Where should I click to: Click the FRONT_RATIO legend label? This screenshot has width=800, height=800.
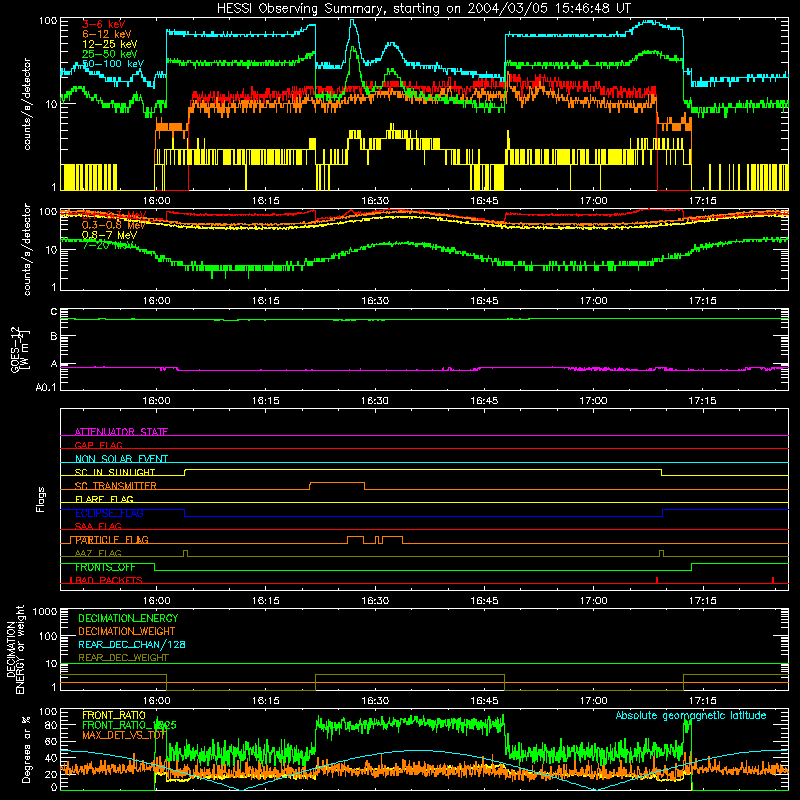click(x=114, y=715)
